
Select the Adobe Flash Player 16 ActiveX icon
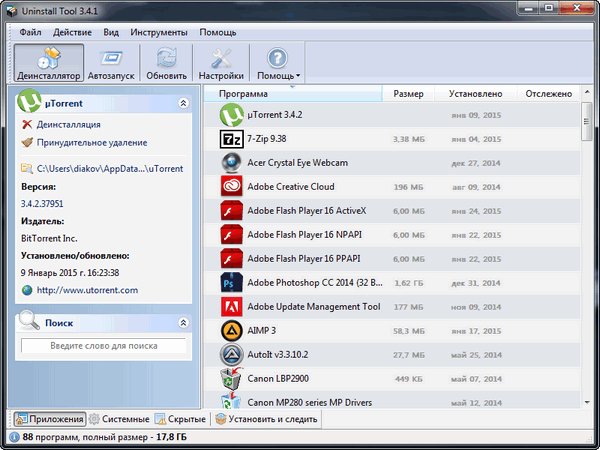click(232, 210)
